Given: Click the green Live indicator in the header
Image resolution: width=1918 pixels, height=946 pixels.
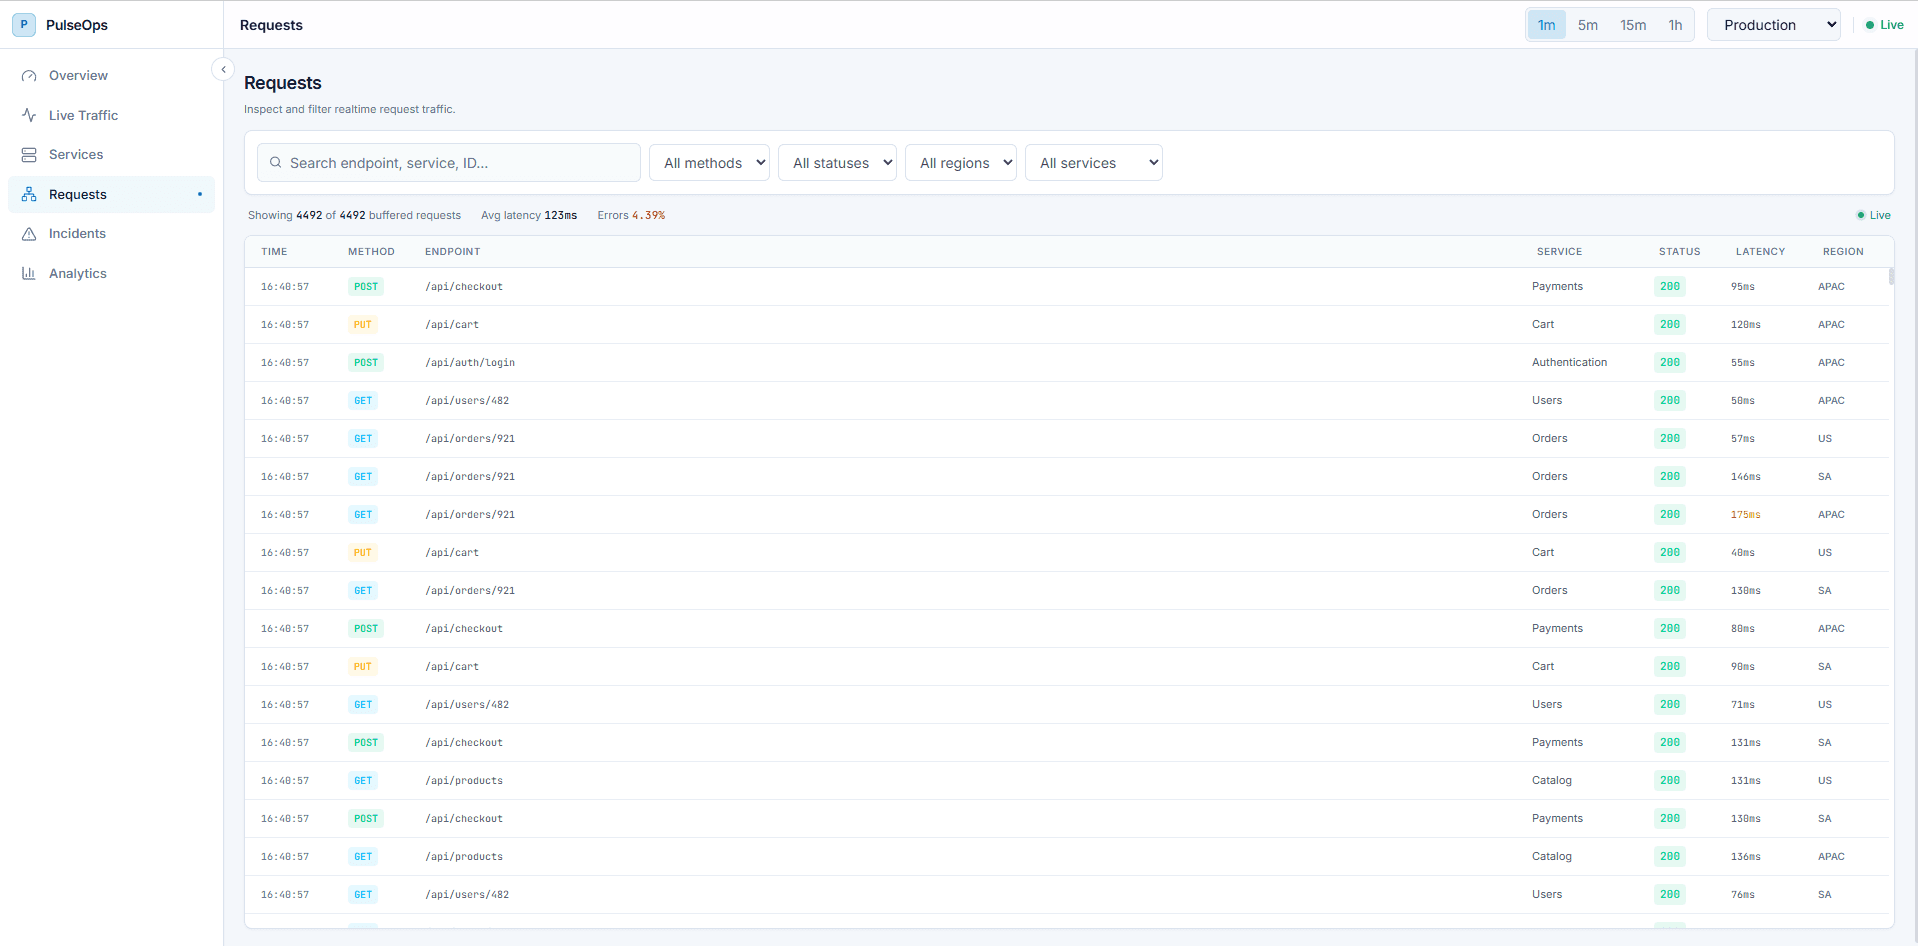Looking at the screenshot, I should 1884,25.
